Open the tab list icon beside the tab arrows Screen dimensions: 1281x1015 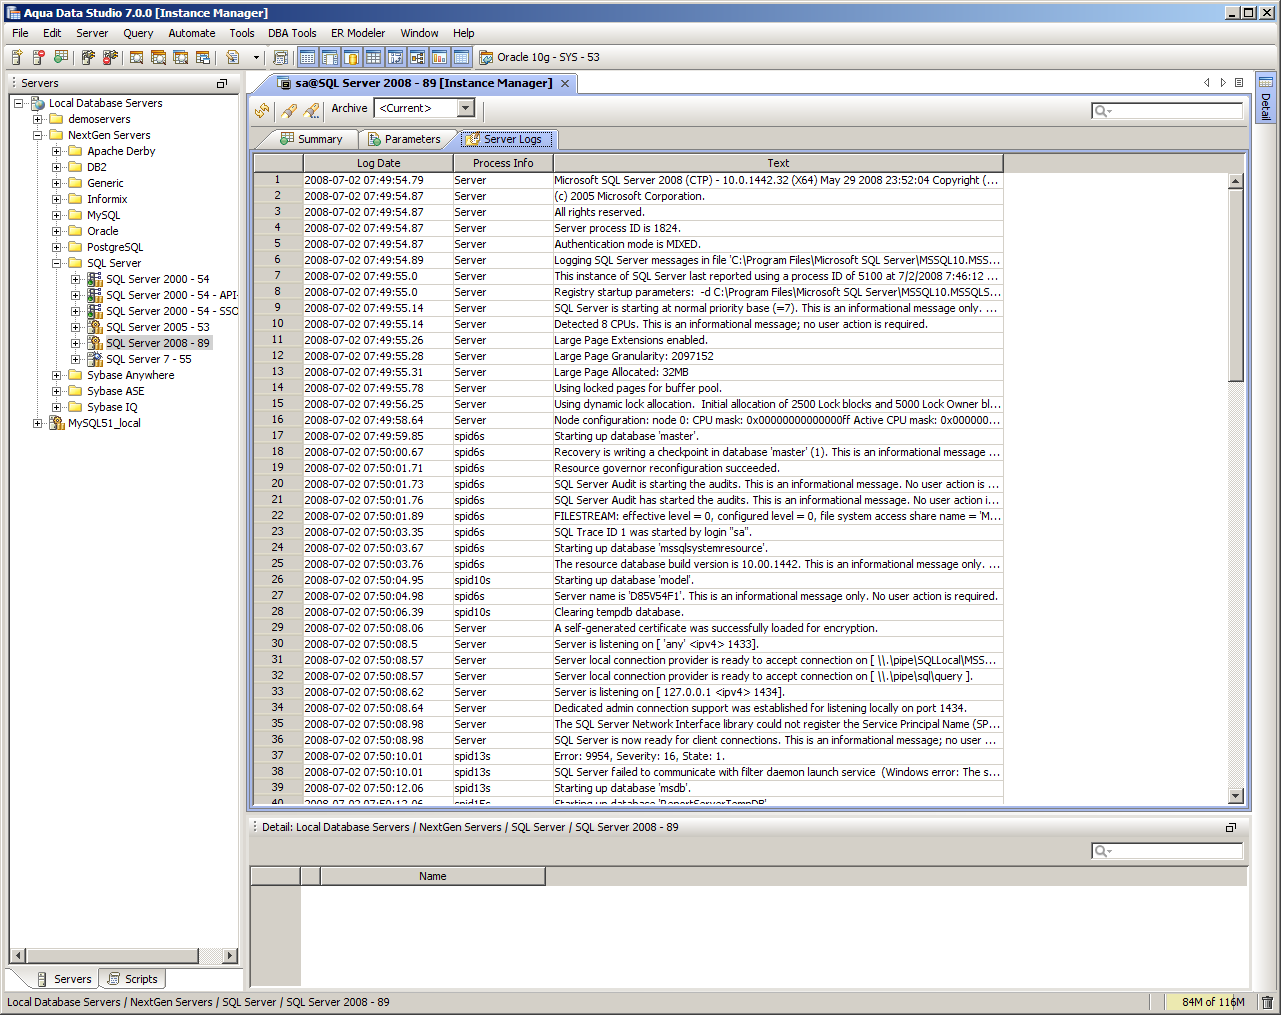coord(1239,83)
